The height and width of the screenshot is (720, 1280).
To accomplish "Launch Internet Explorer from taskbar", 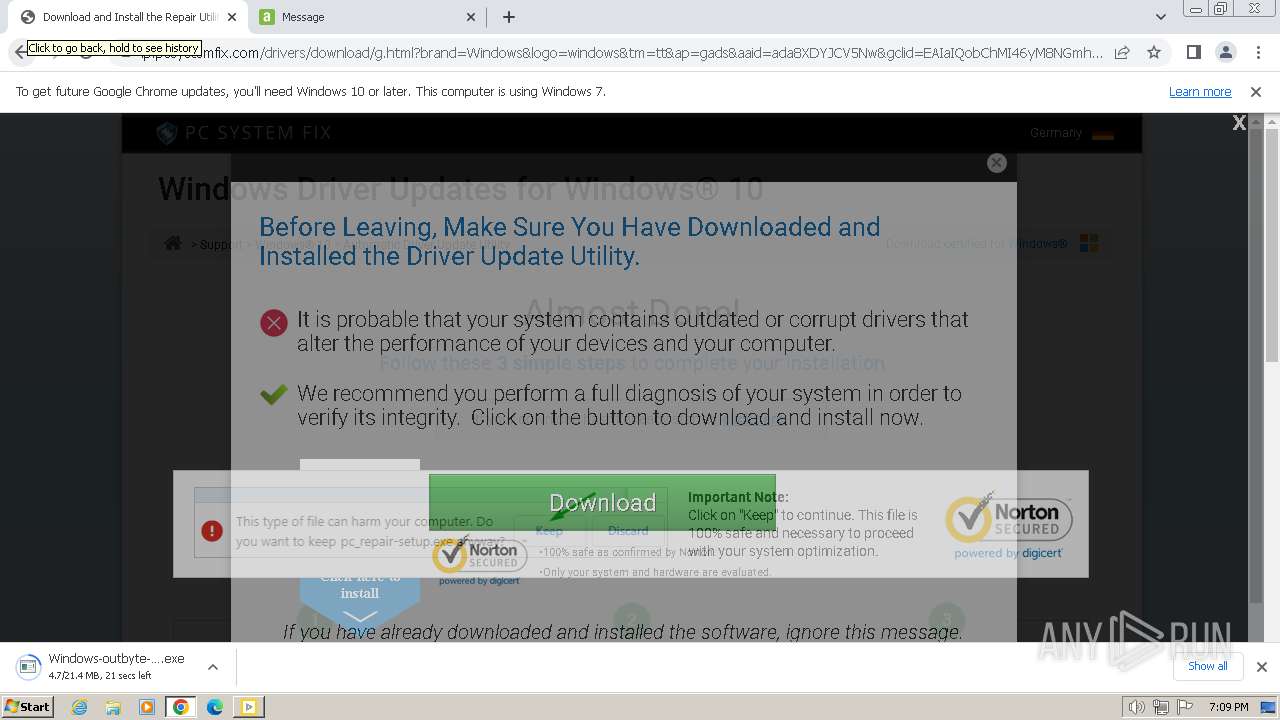I will (x=79, y=707).
